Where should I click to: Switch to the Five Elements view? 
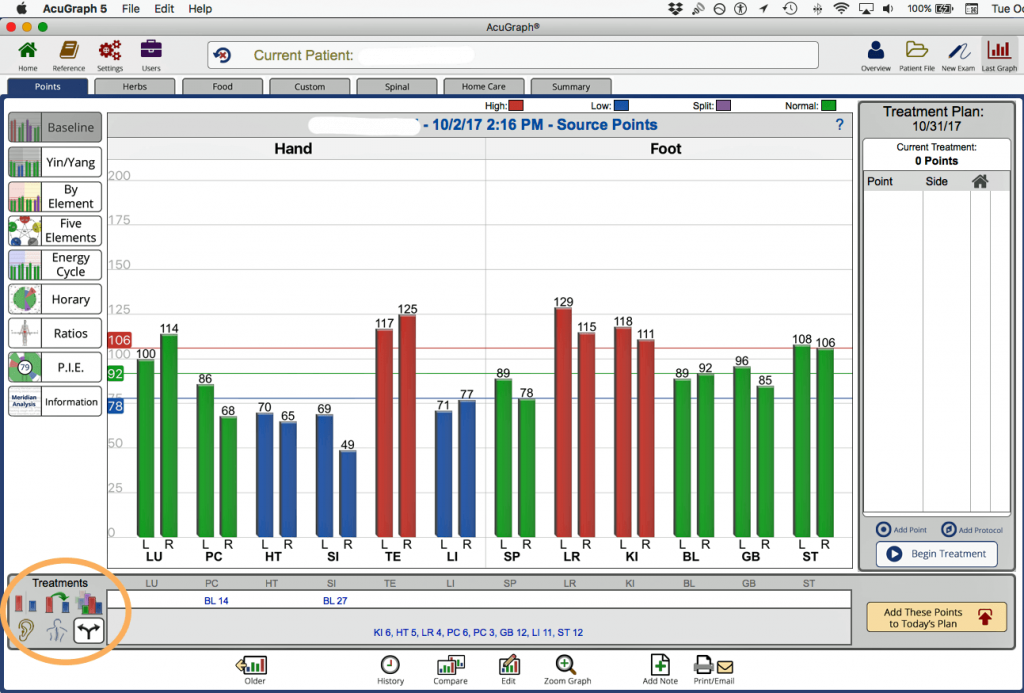(55, 231)
